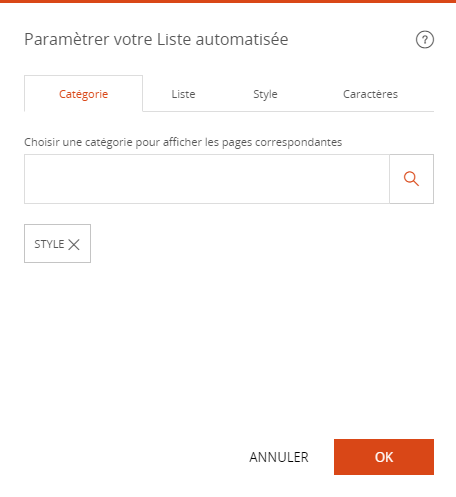The height and width of the screenshot is (497, 456).
Task: Show help for the automated list settings
Action: pyautogui.click(x=425, y=40)
